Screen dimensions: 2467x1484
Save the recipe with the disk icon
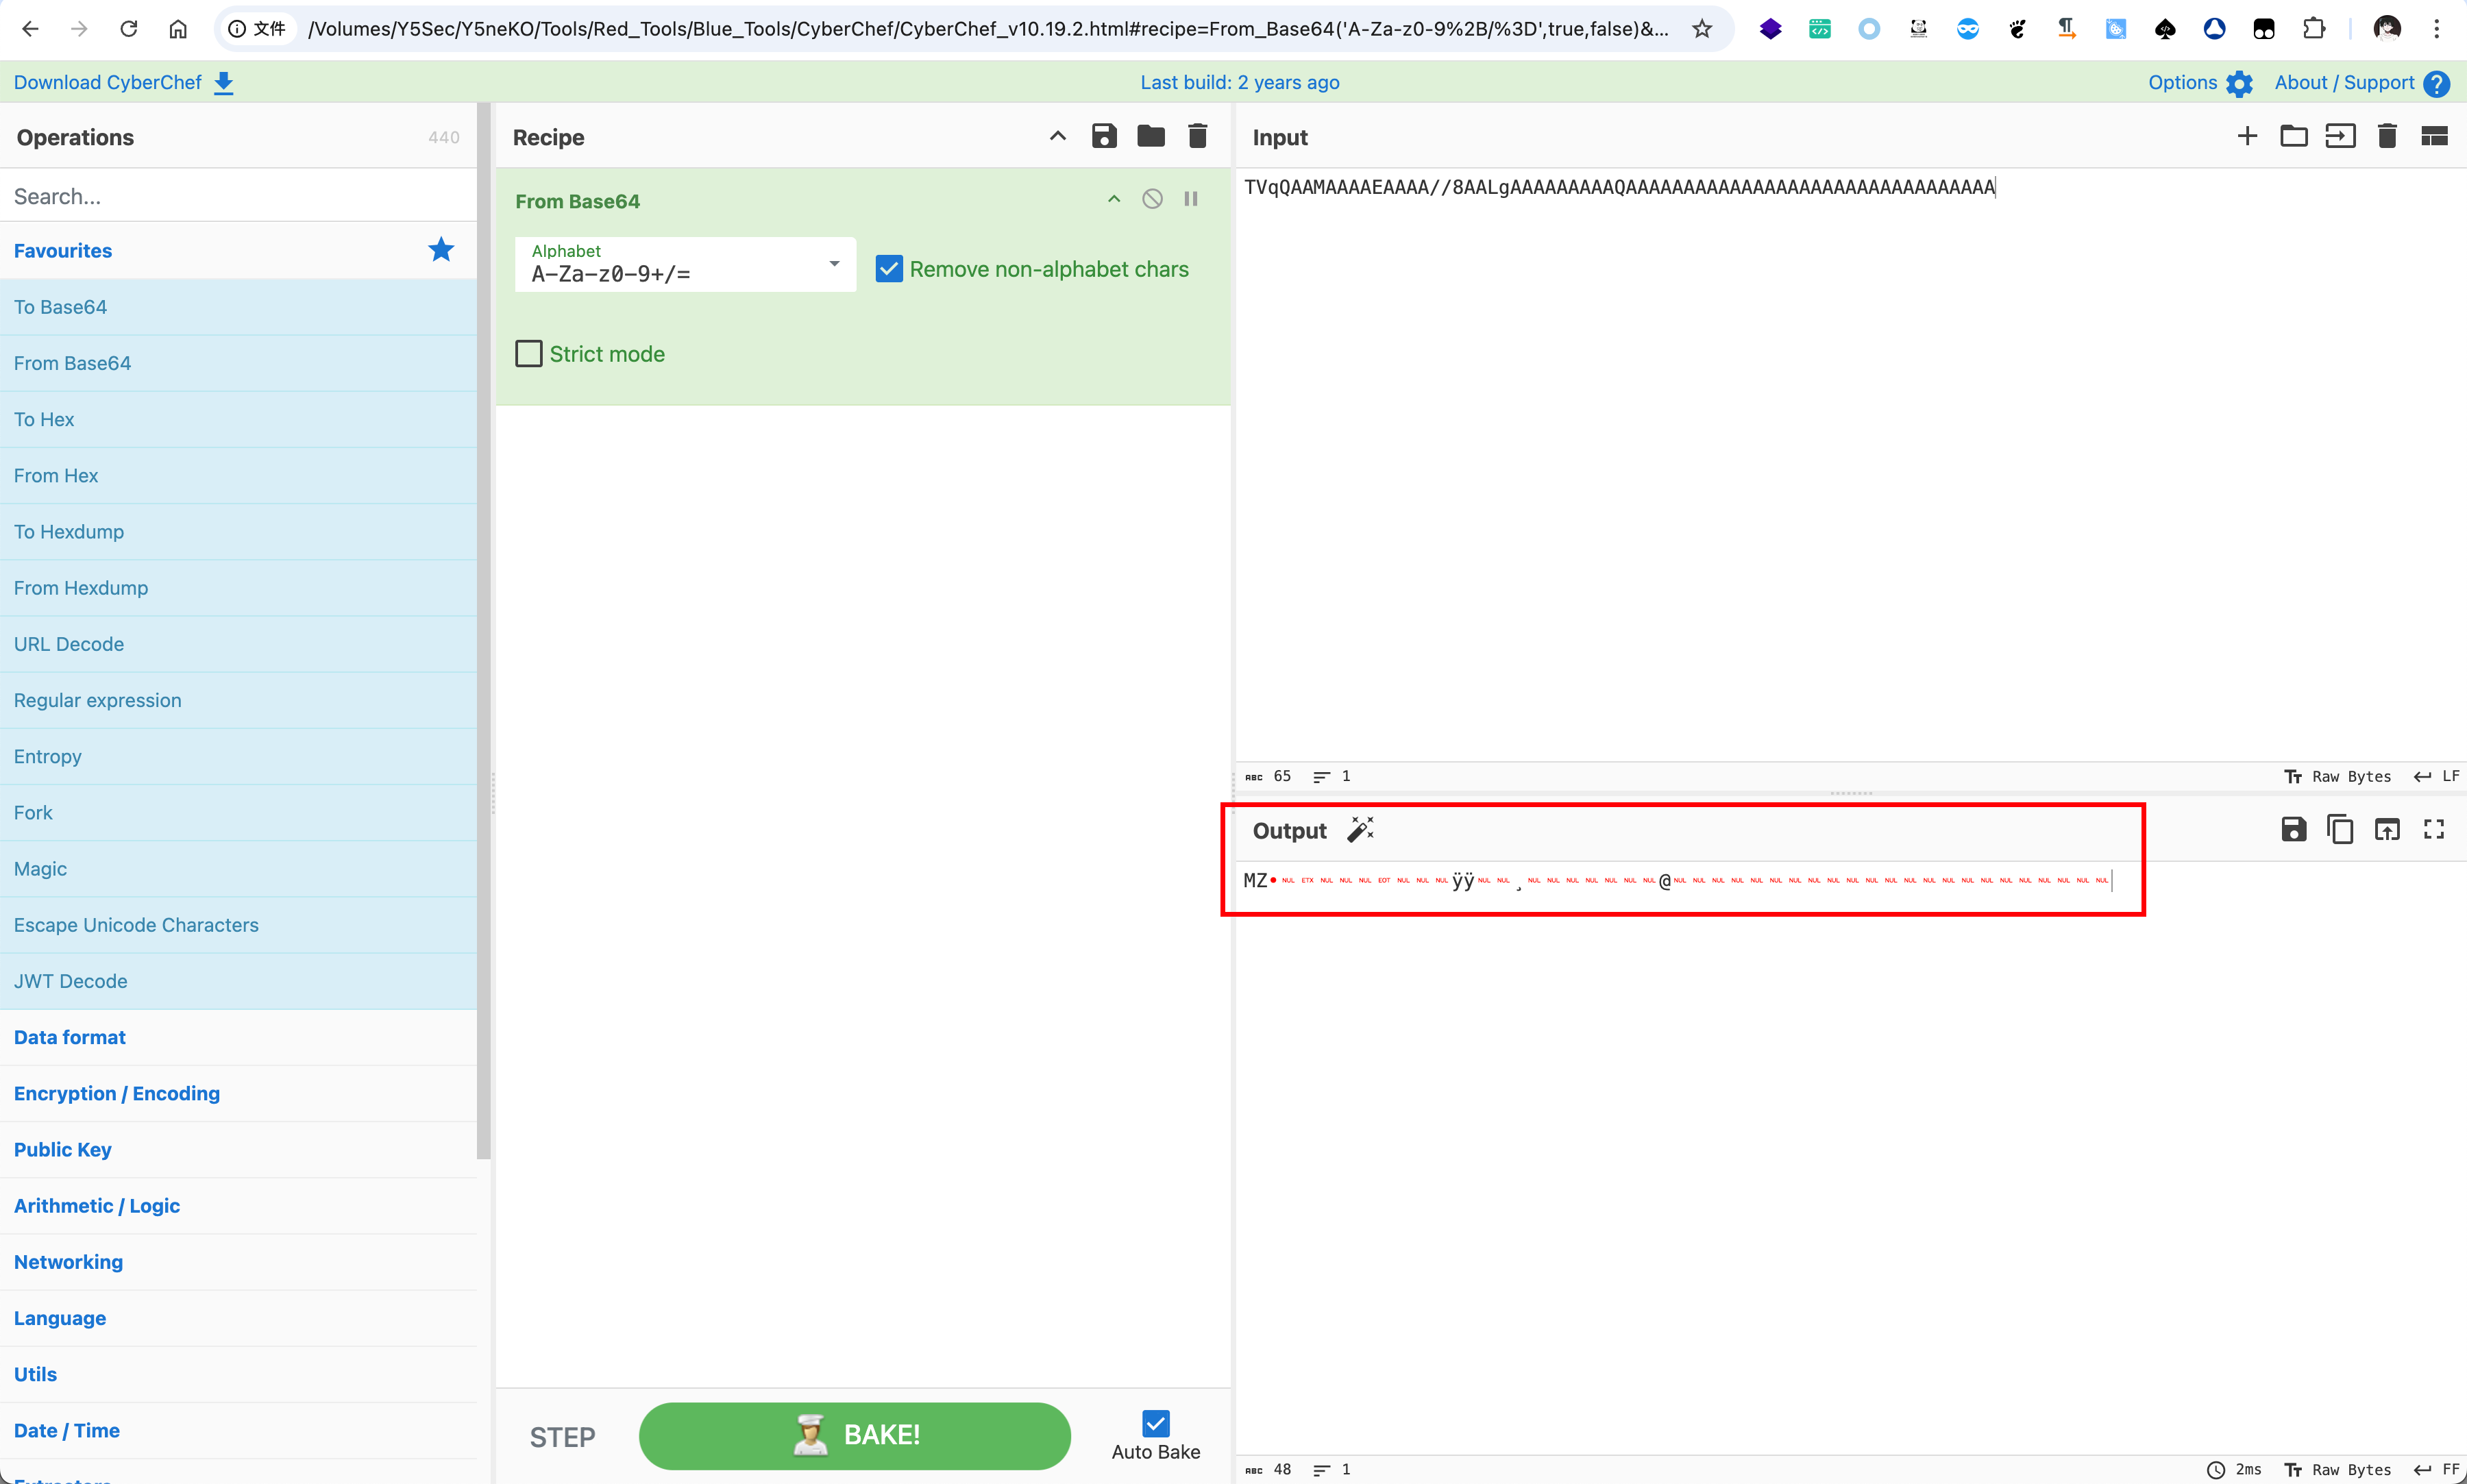pyautogui.click(x=1104, y=136)
